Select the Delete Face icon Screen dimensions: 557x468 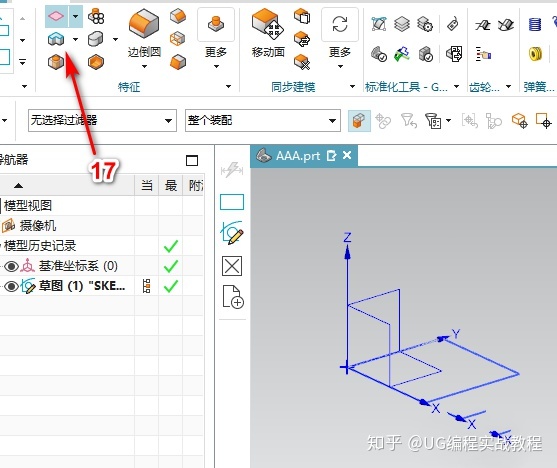tap(302, 62)
